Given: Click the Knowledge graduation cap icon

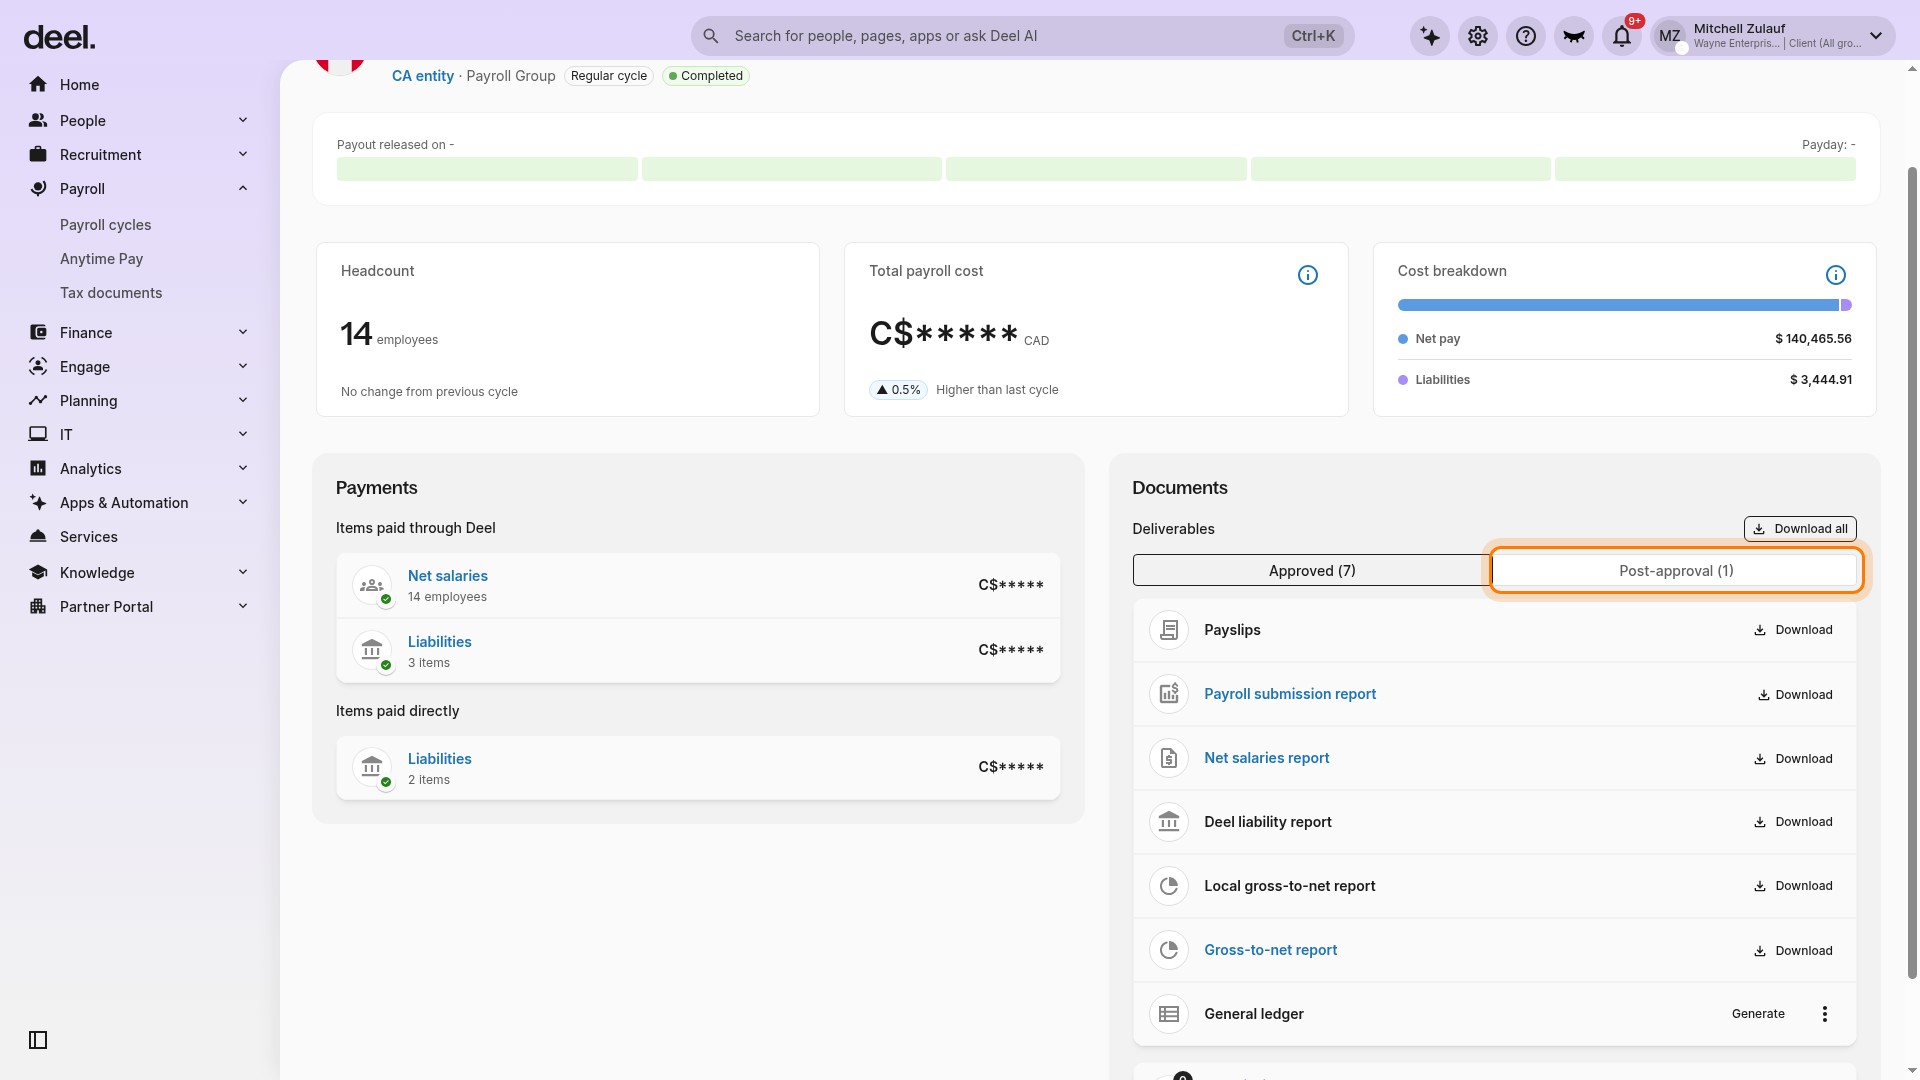Looking at the screenshot, I should (x=38, y=572).
